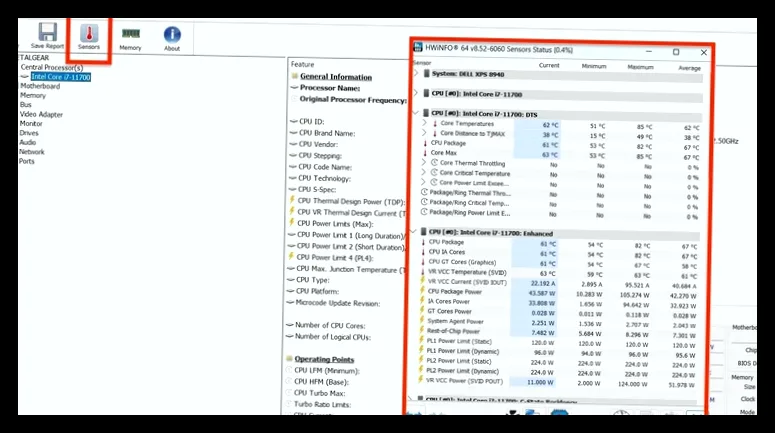Select the CPU ID: feature row
775x433 pixels.
click(x=312, y=122)
